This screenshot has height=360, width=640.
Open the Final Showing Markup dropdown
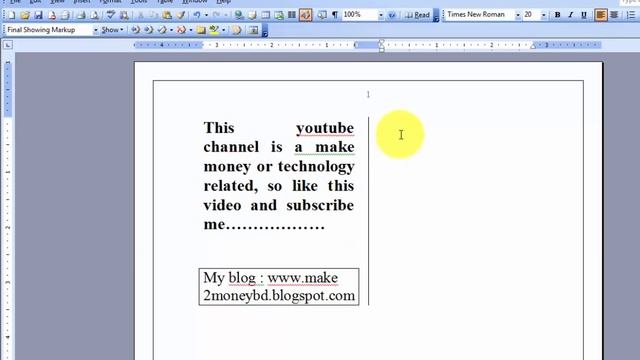[96, 30]
